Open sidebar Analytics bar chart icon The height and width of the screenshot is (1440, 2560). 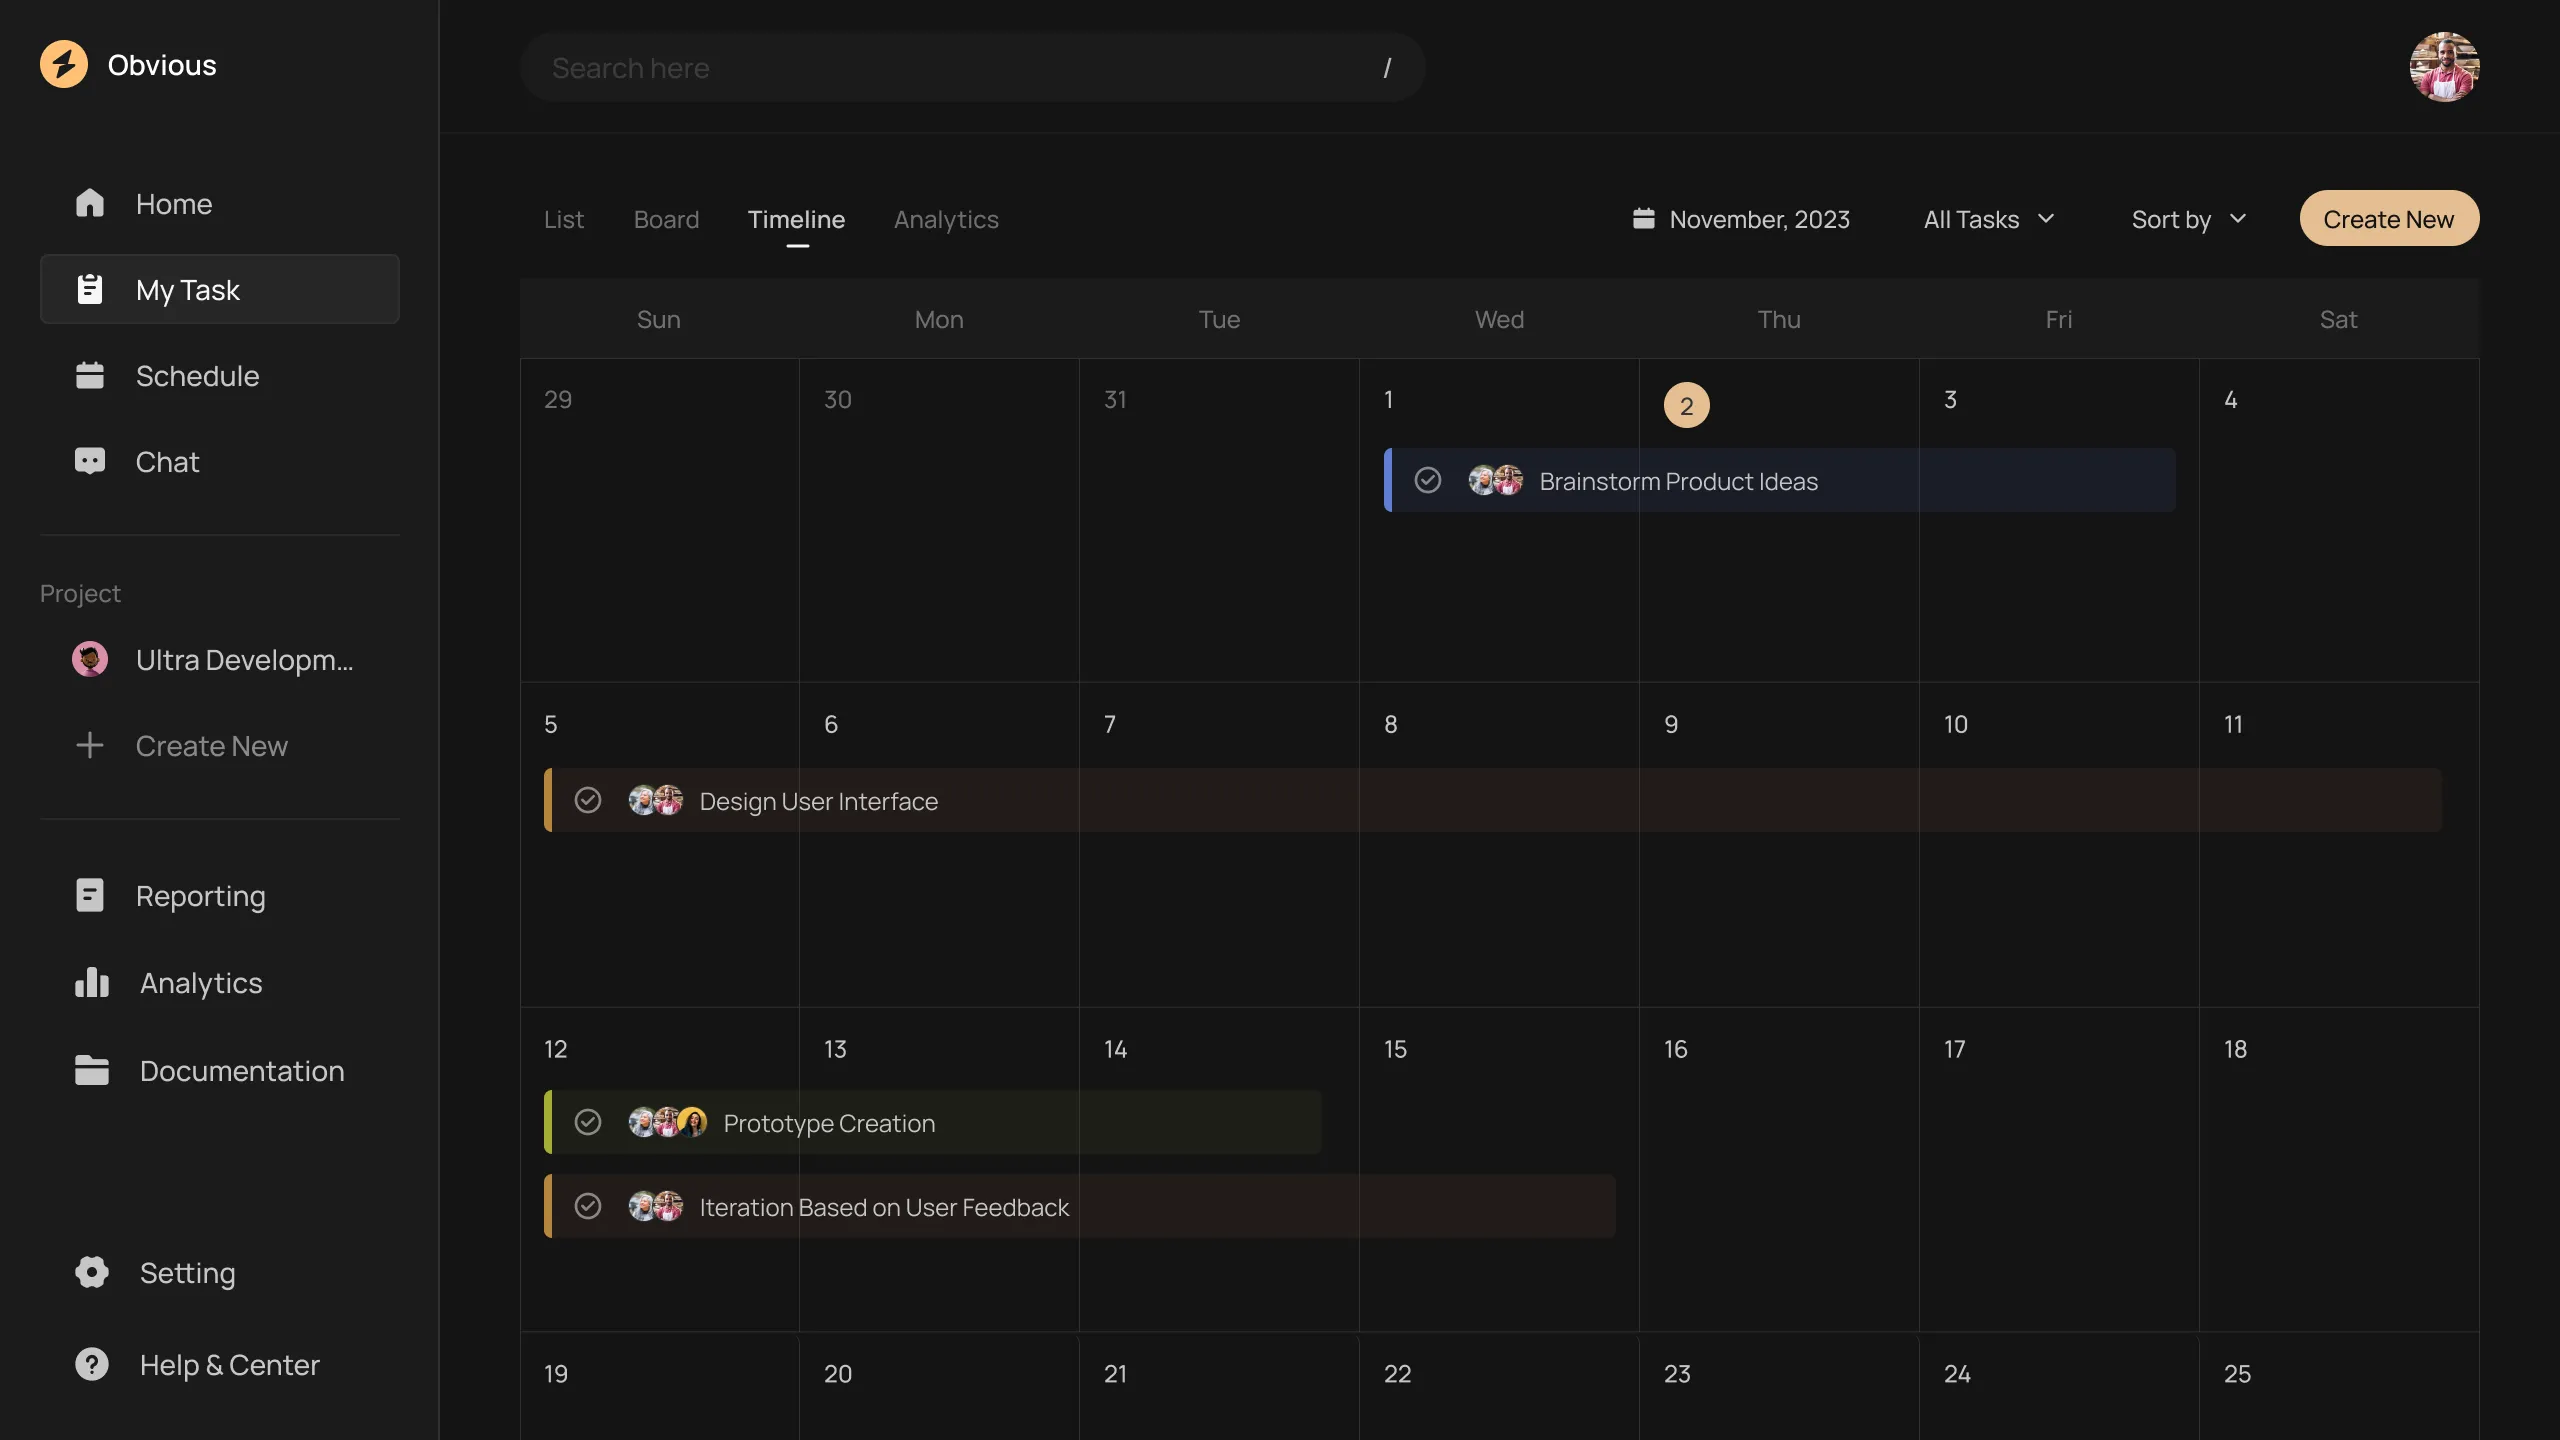(92, 982)
